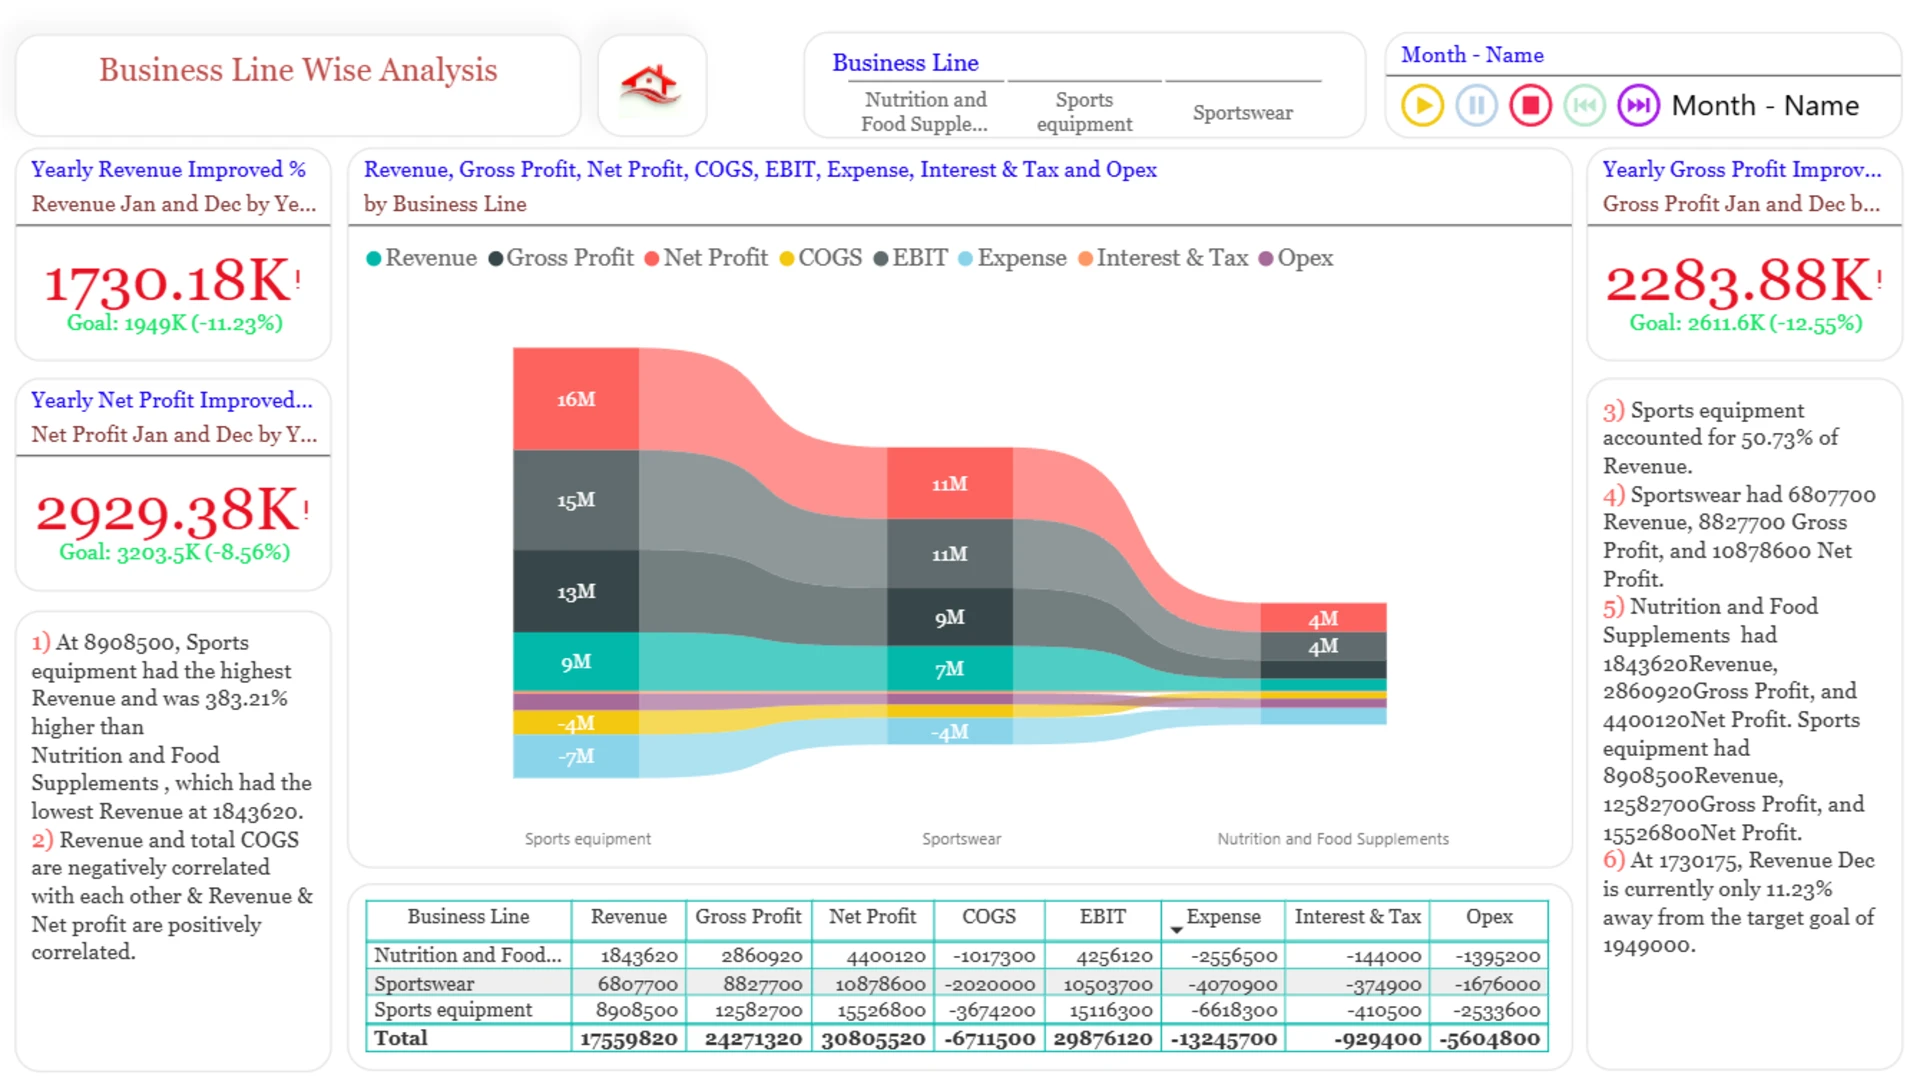Click the Goal: 3203.5K (-8.56%) text

pyautogui.click(x=175, y=552)
